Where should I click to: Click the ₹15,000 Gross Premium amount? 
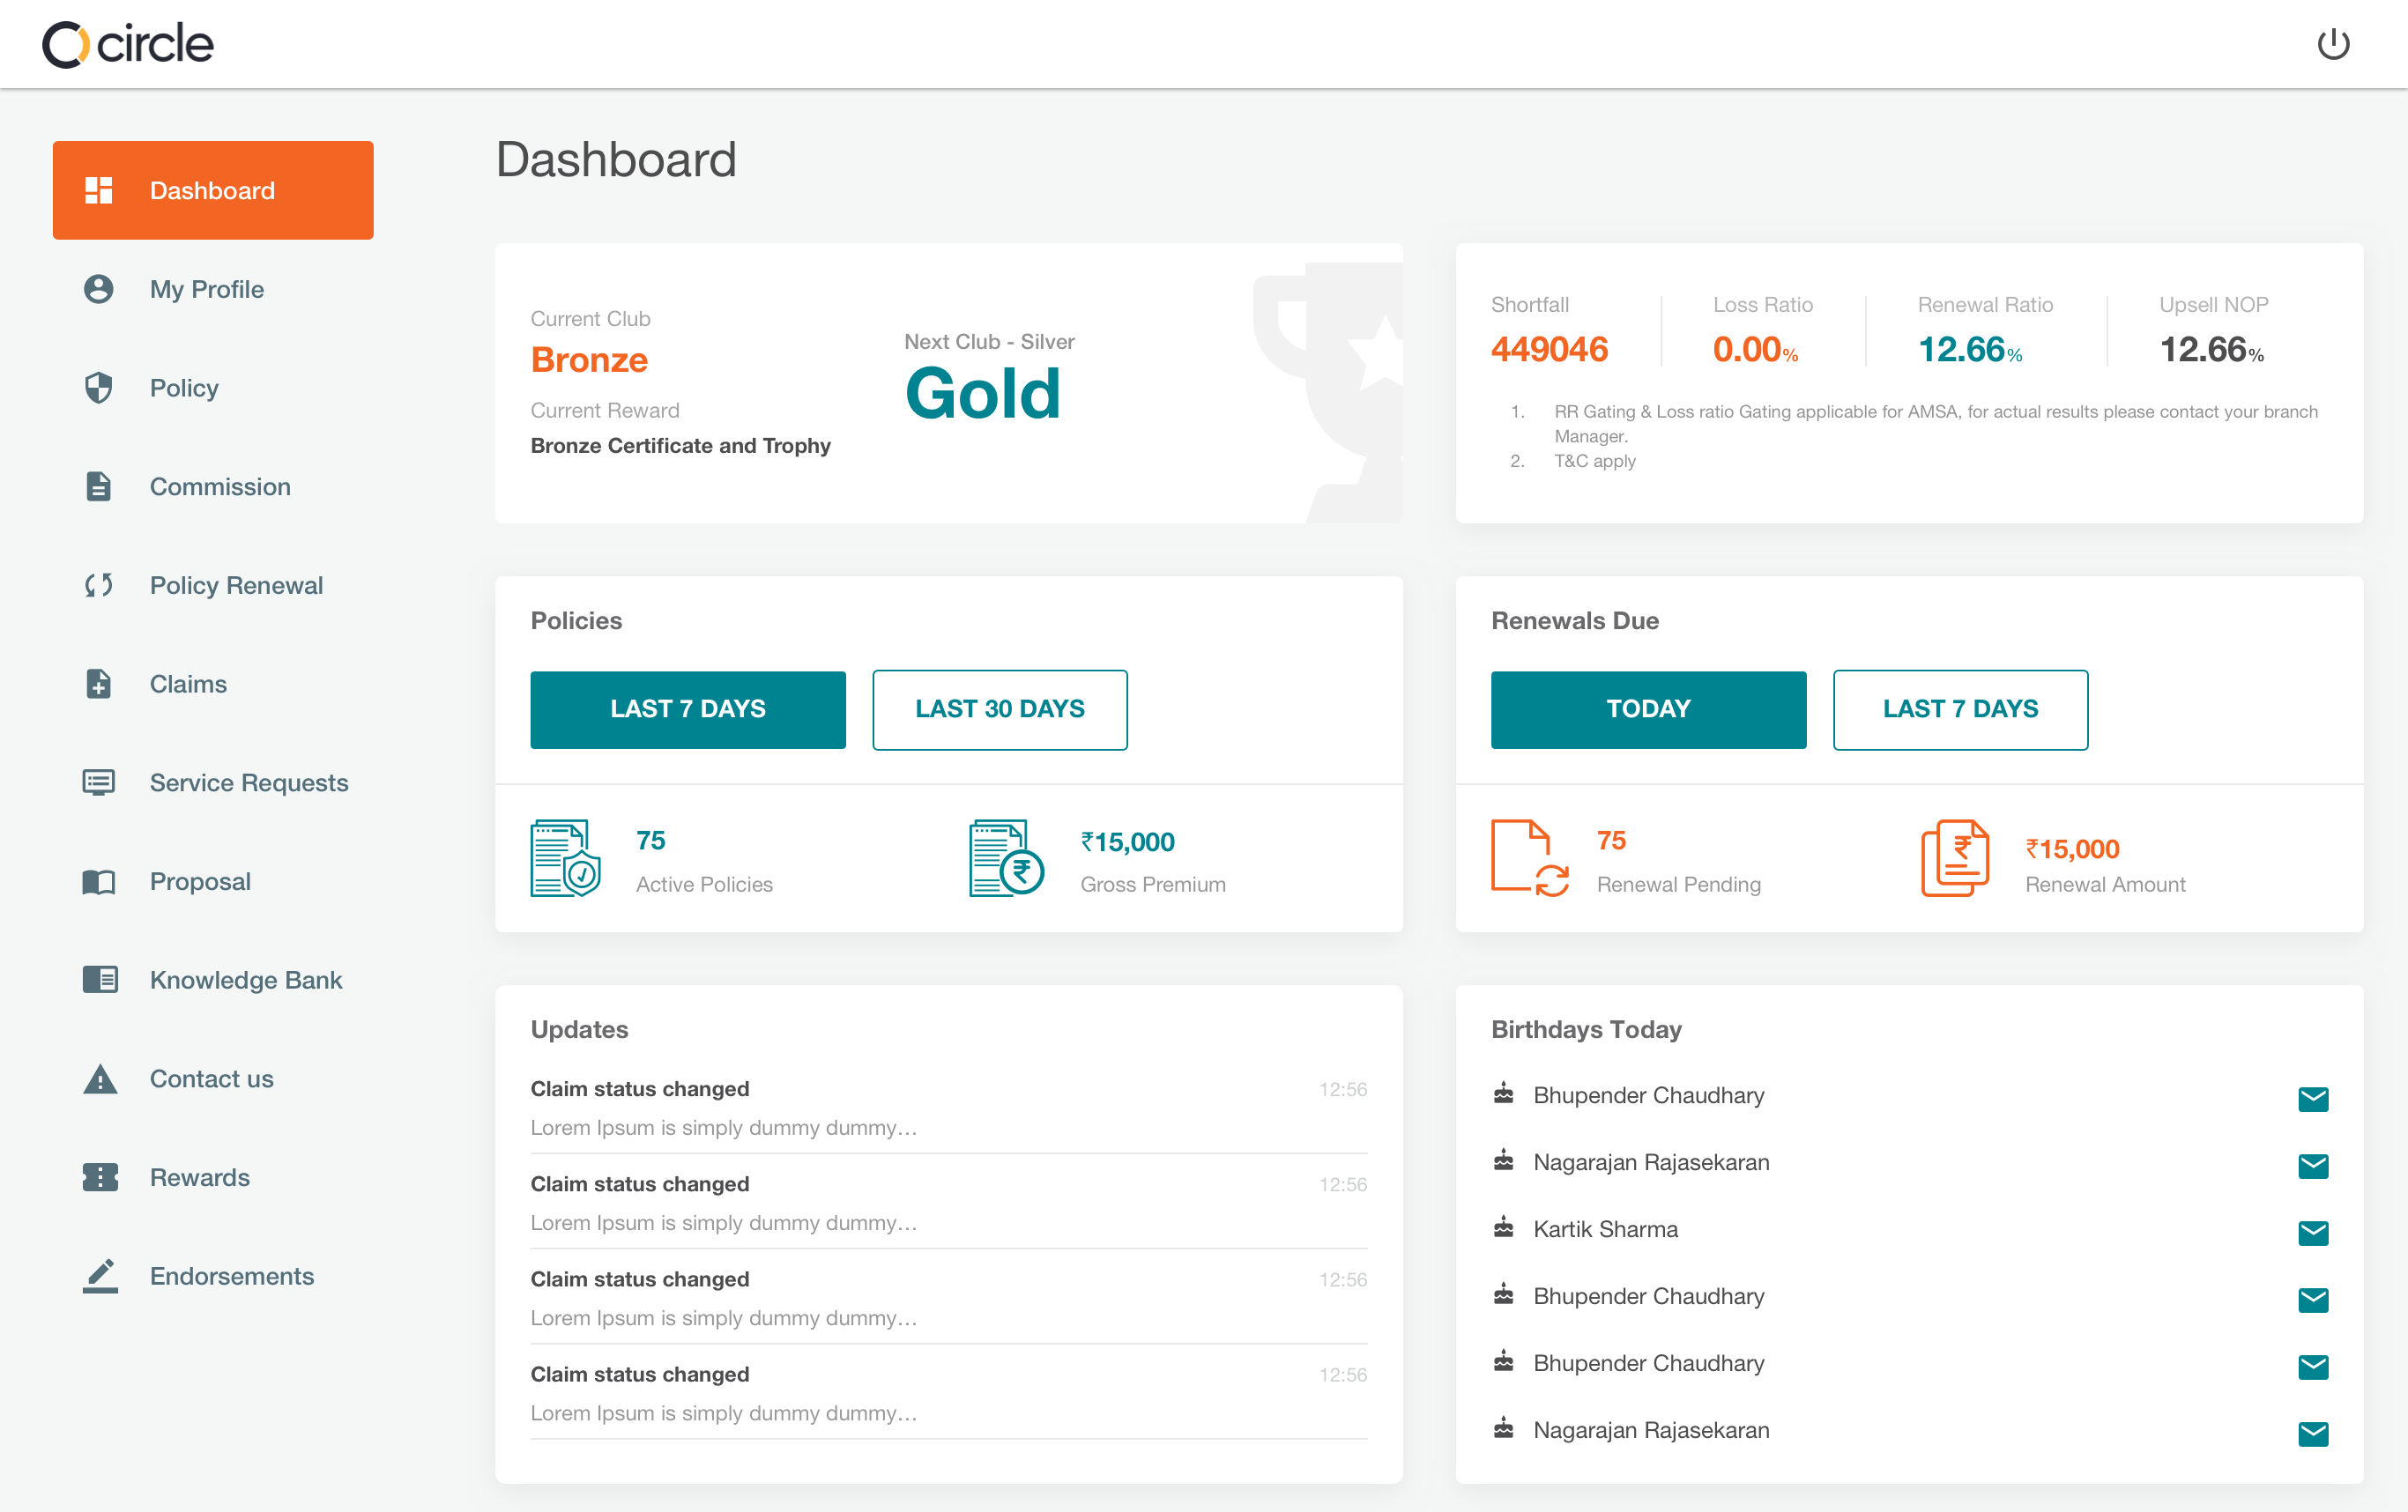(x=1127, y=842)
